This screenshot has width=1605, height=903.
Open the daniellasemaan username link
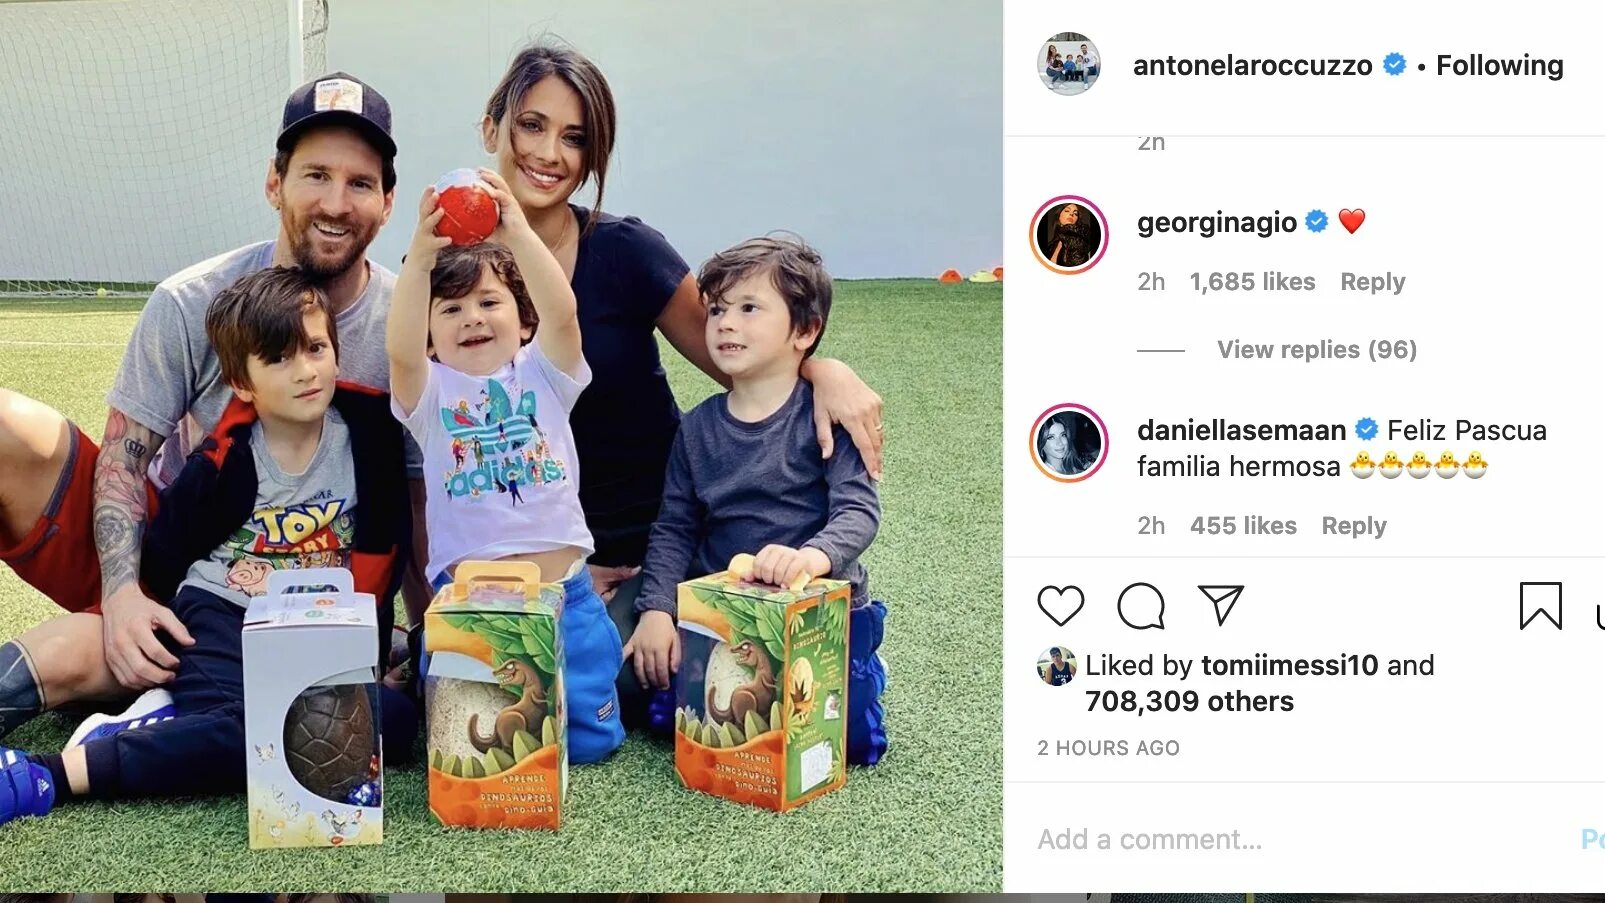[x=1241, y=430]
